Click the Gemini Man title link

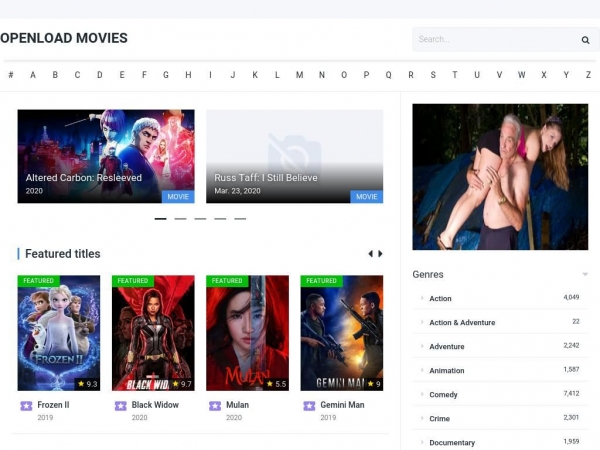(342, 405)
